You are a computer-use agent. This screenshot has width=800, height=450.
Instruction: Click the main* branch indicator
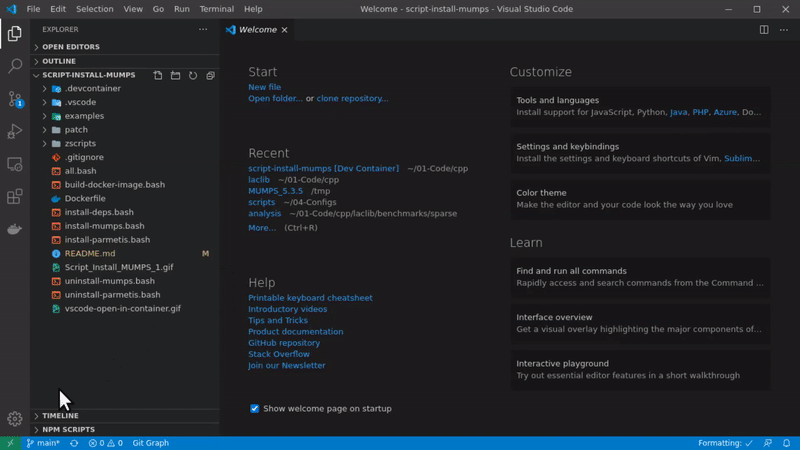pos(43,443)
